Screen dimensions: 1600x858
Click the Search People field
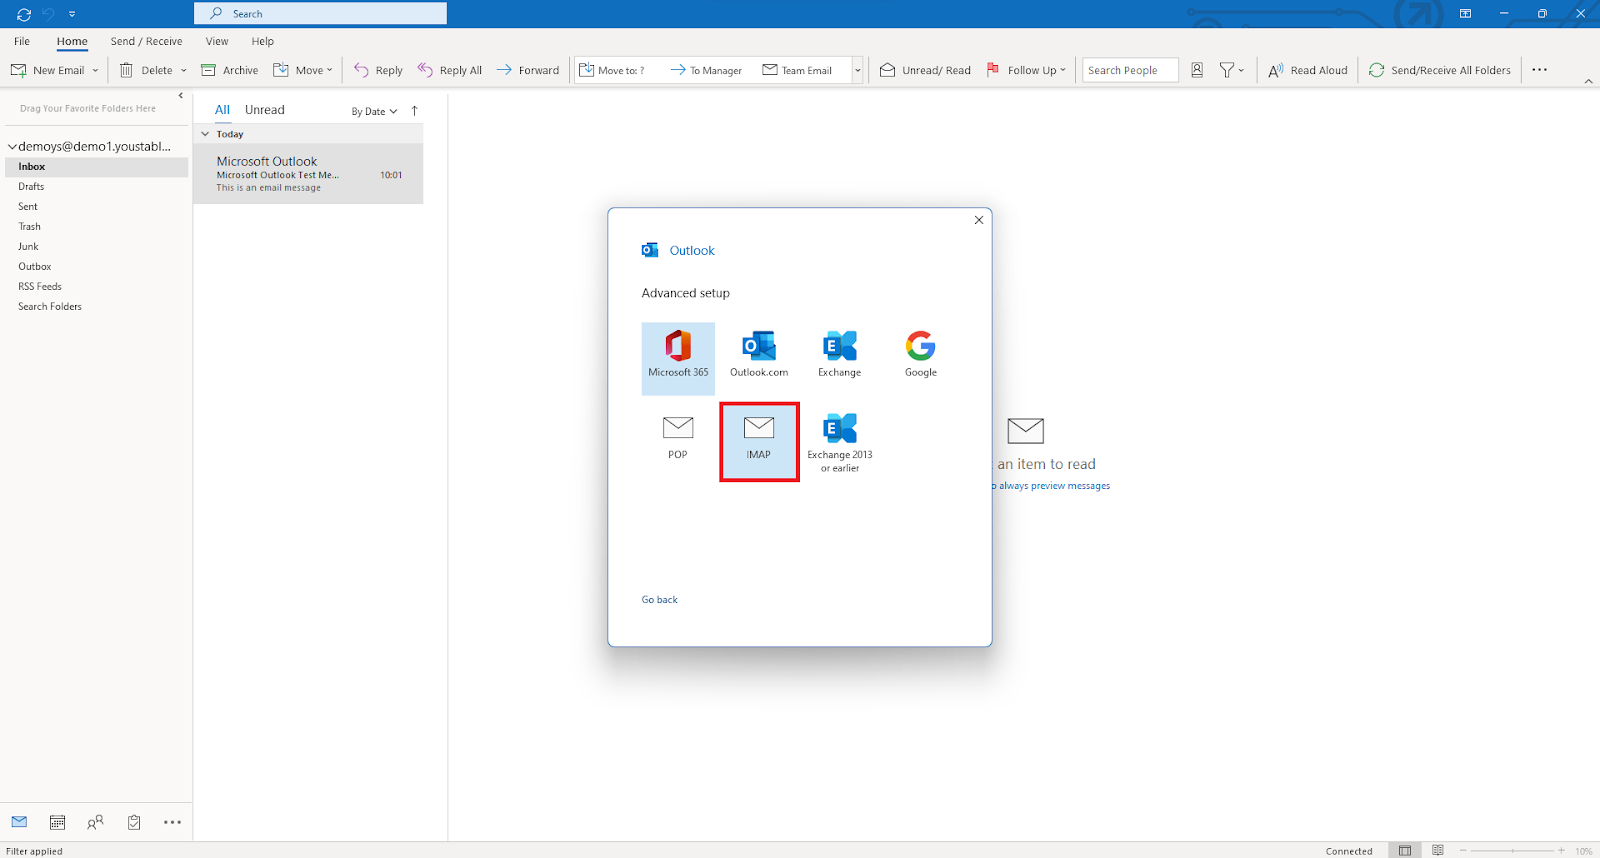click(x=1130, y=70)
